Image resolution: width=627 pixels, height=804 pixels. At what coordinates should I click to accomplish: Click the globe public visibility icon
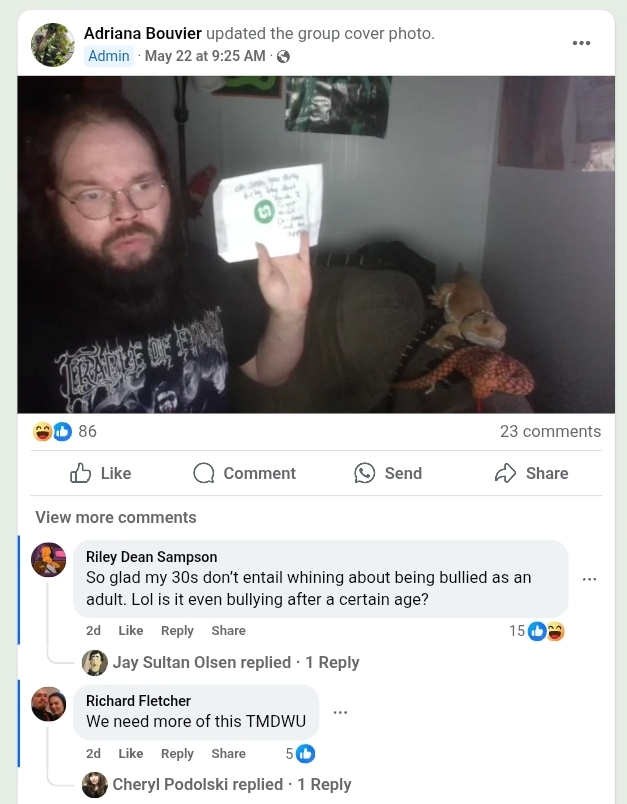[283, 56]
